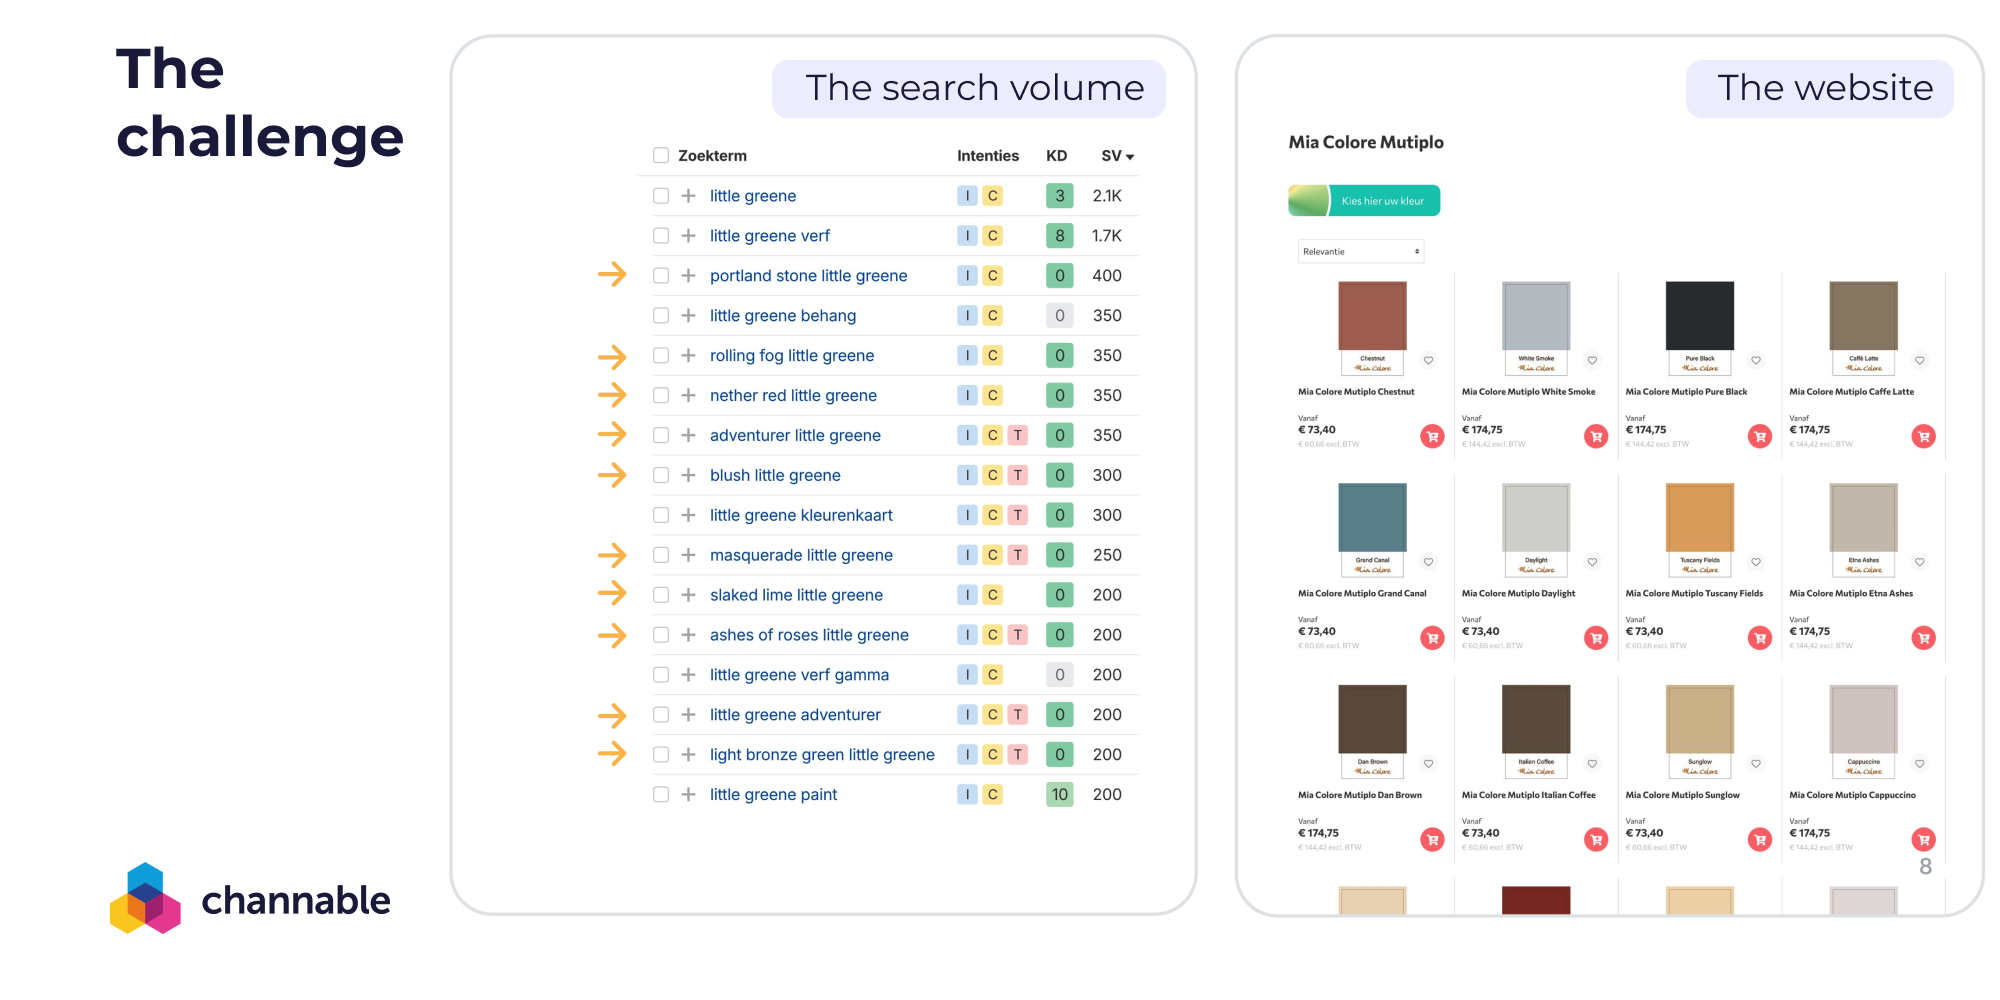Open the Relevantie sort dropdown
The width and height of the screenshot is (2000, 1000).
pos(1361,251)
